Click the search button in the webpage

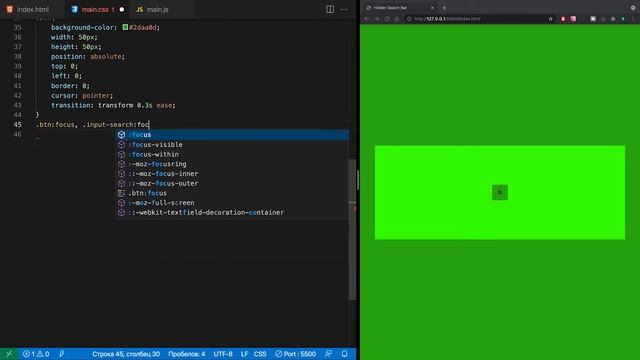500,192
